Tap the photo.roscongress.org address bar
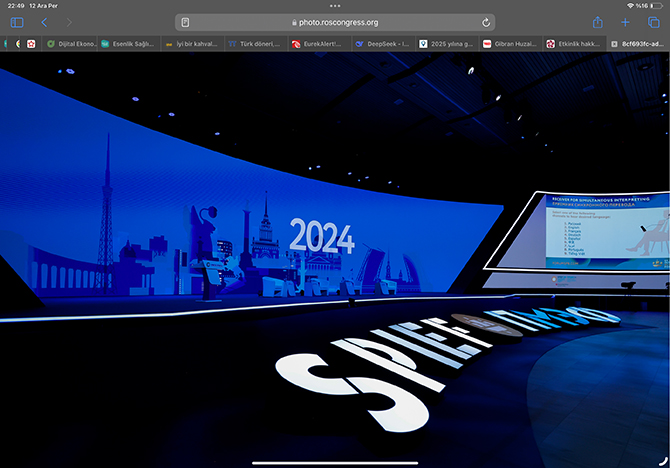Screen dimensions: 670x468 click(x=335, y=22)
